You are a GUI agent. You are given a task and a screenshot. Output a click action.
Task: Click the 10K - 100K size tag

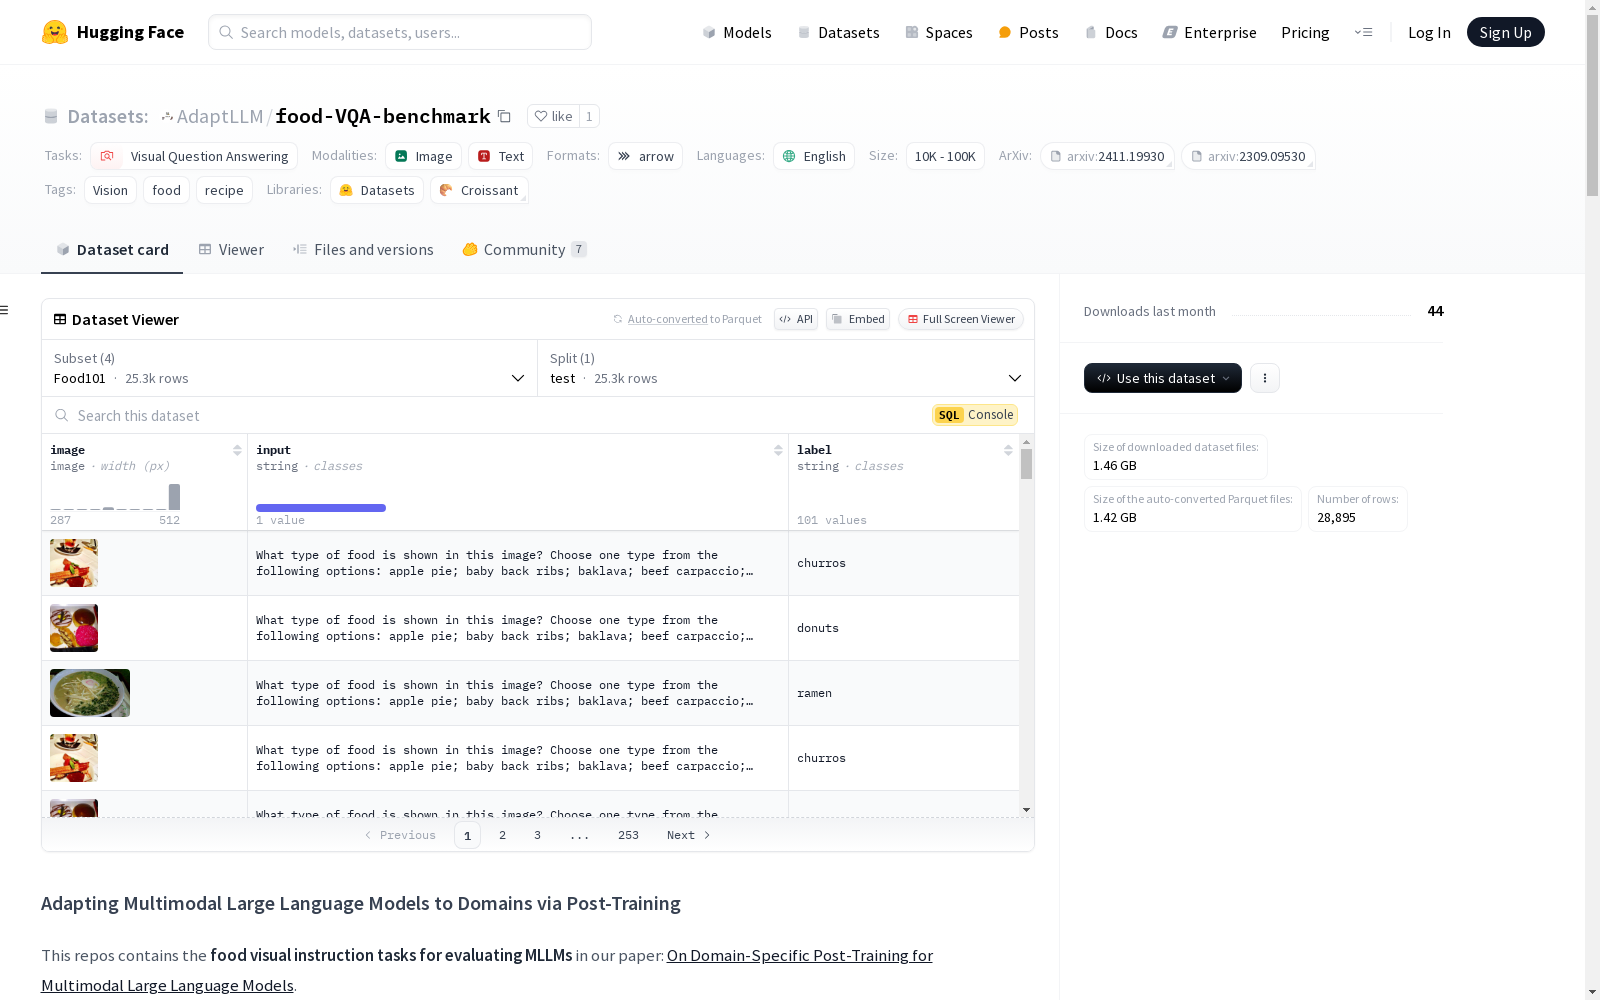point(945,156)
